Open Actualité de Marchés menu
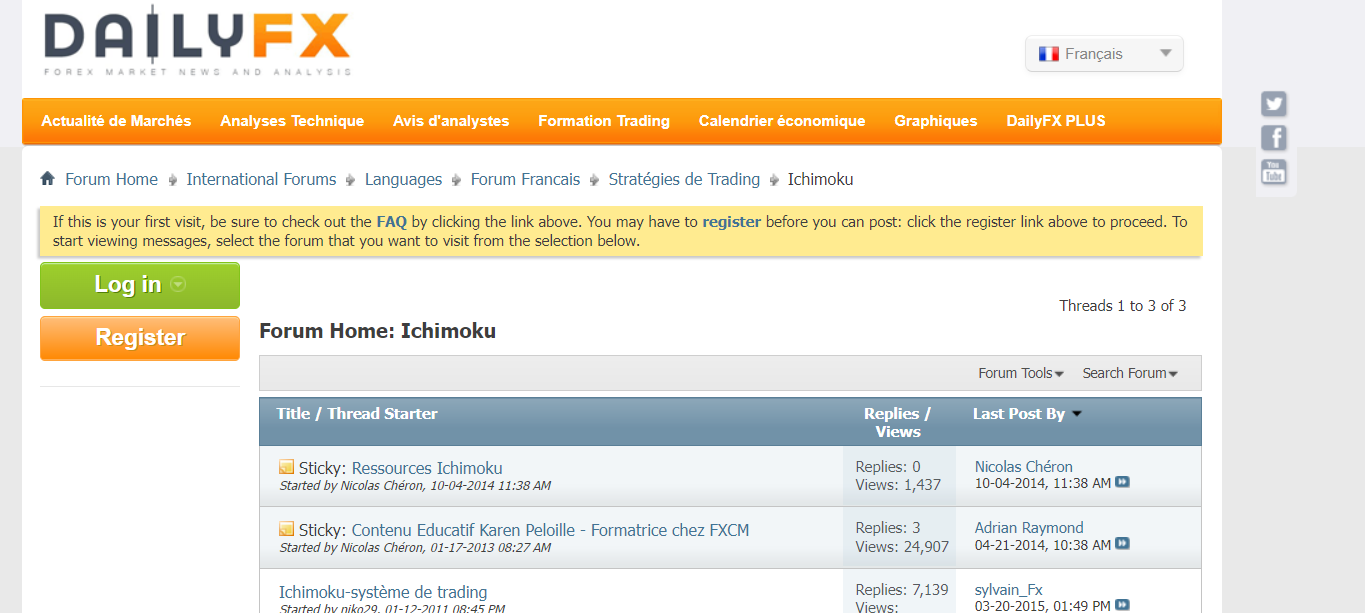1365x613 pixels. coord(116,121)
